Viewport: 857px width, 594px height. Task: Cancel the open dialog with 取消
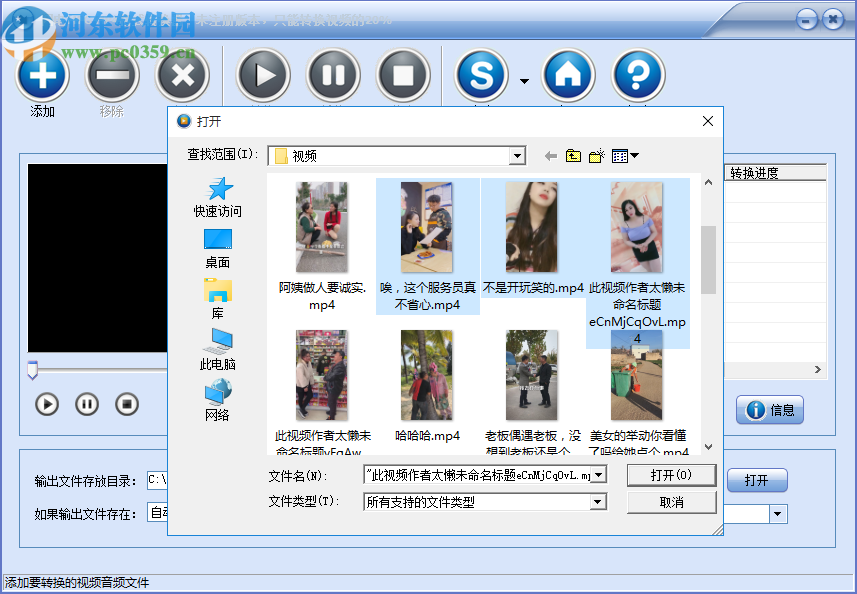tap(671, 502)
